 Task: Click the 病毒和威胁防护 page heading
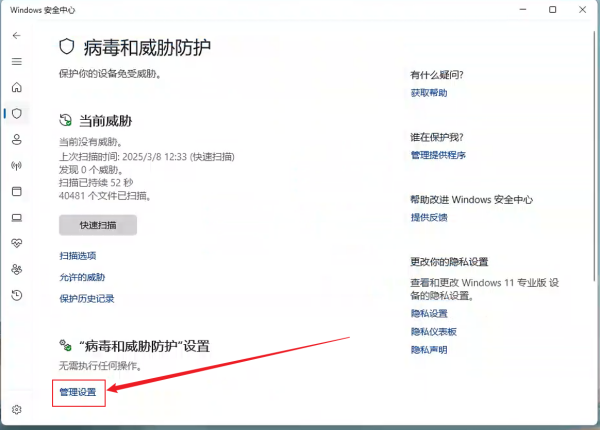147,47
